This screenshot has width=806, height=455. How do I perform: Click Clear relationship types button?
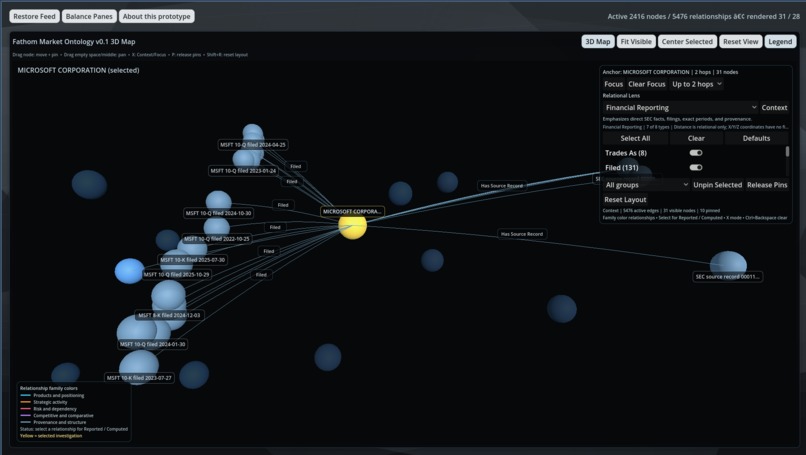tap(696, 138)
